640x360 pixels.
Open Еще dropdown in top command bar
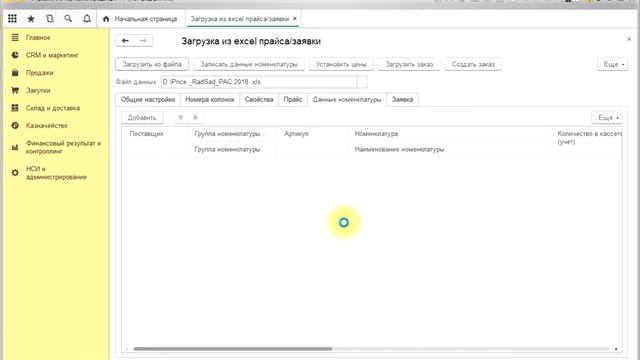(612, 64)
